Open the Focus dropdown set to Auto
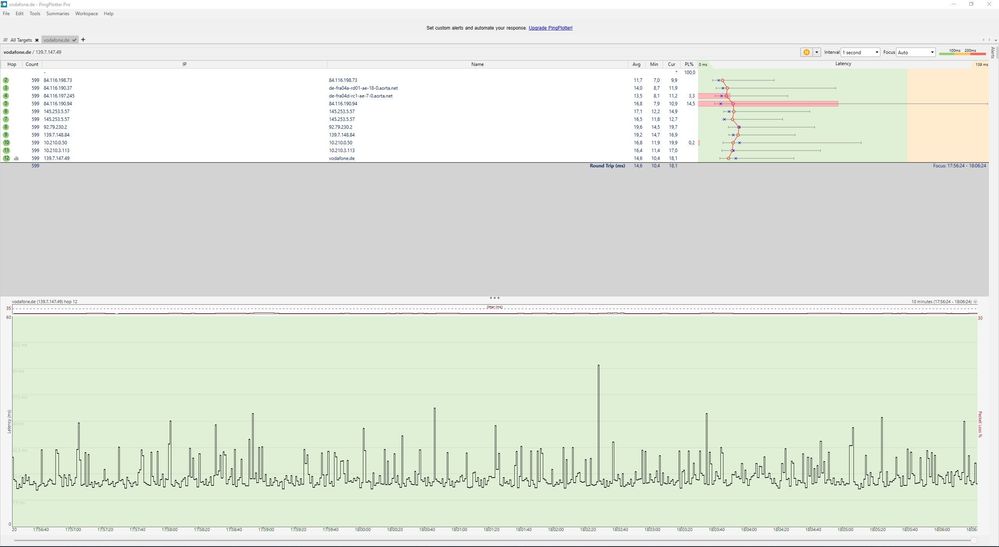Image resolution: width=999 pixels, height=547 pixels. 915,52
